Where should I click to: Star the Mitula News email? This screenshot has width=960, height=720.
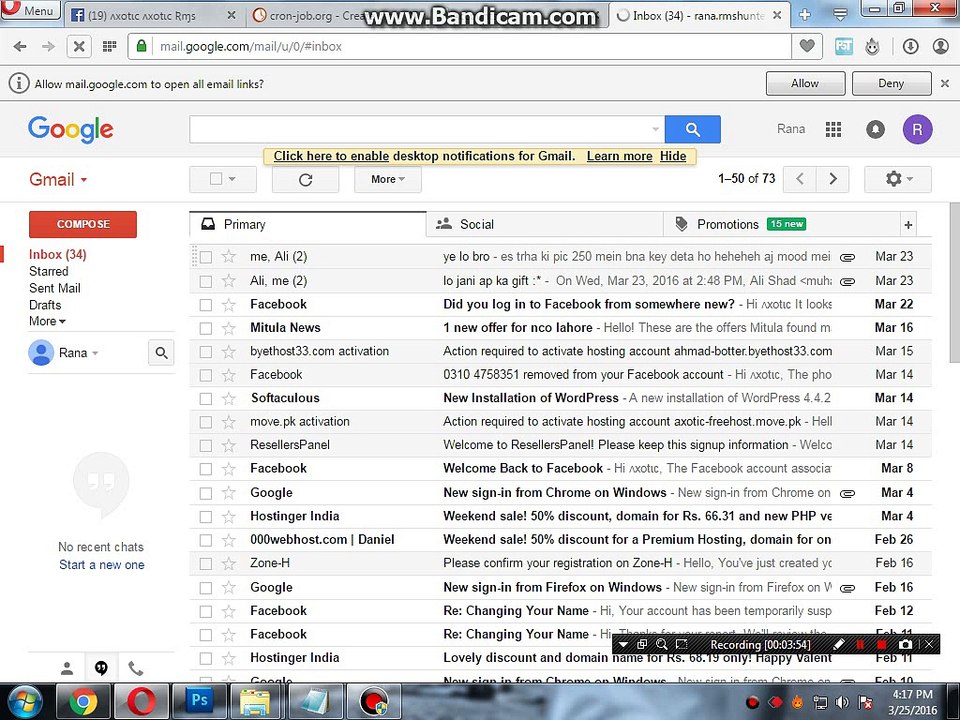(x=229, y=328)
